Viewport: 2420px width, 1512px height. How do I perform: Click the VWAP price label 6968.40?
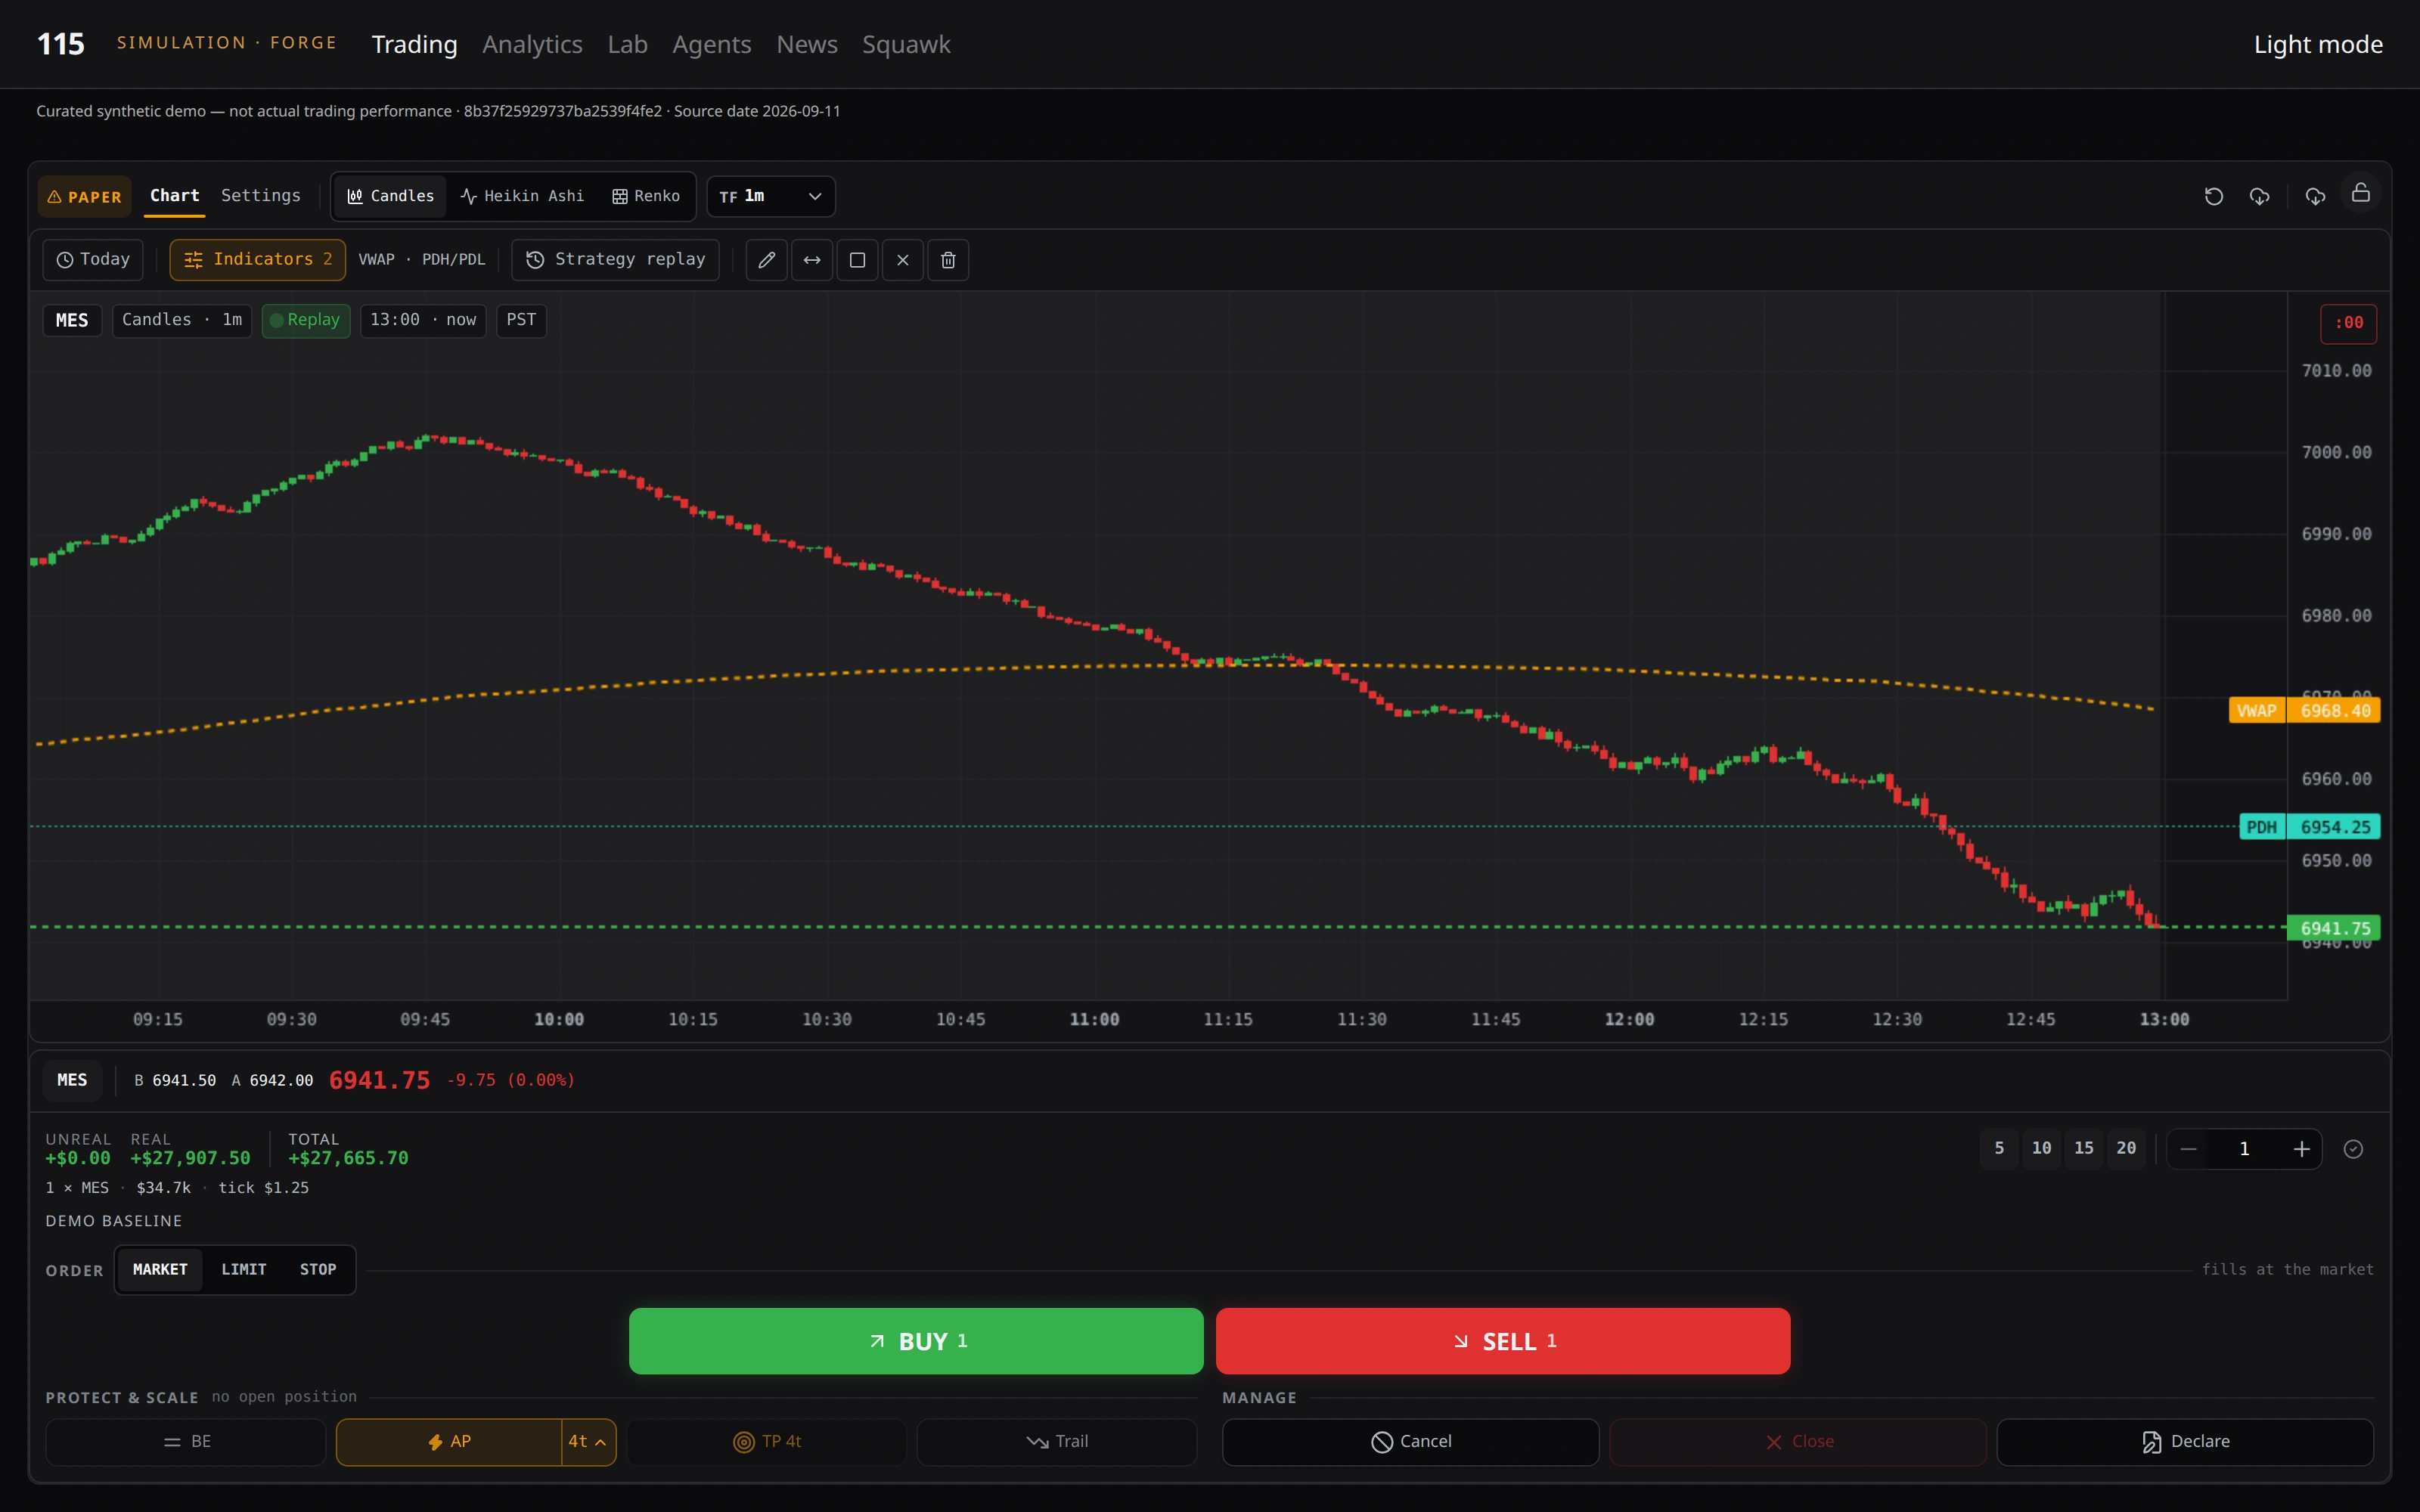2334,711
